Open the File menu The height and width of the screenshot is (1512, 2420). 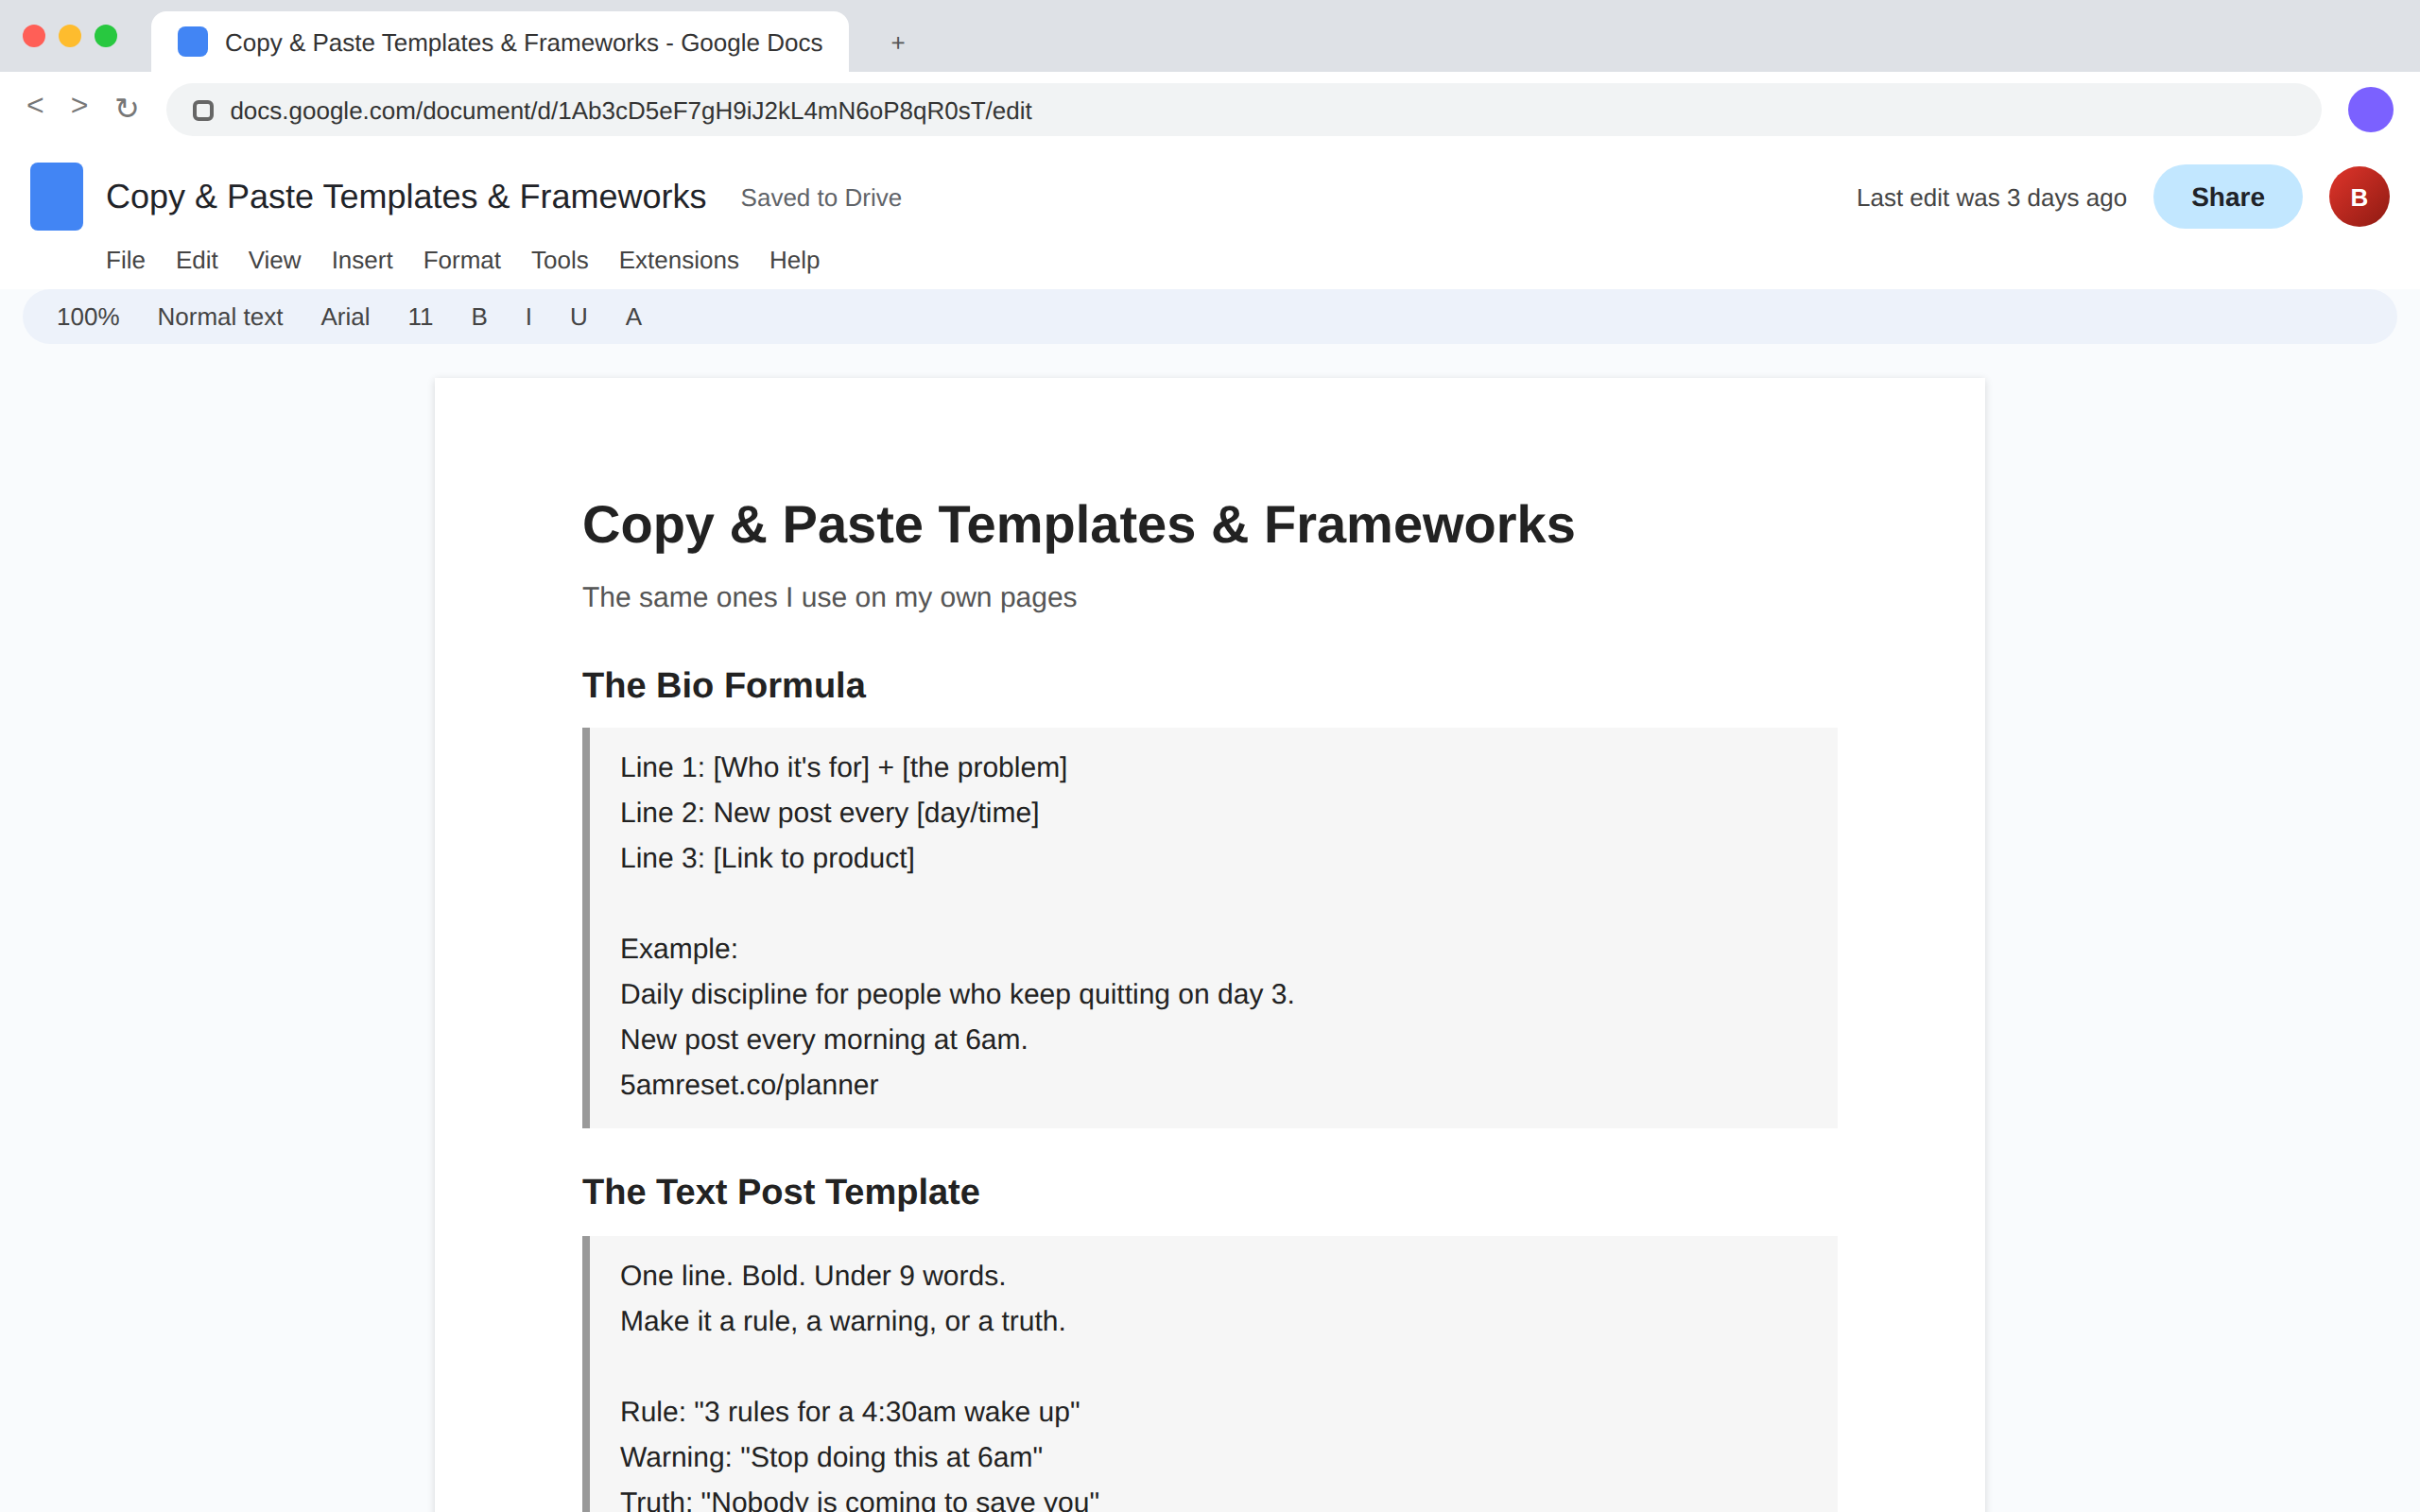125,260
